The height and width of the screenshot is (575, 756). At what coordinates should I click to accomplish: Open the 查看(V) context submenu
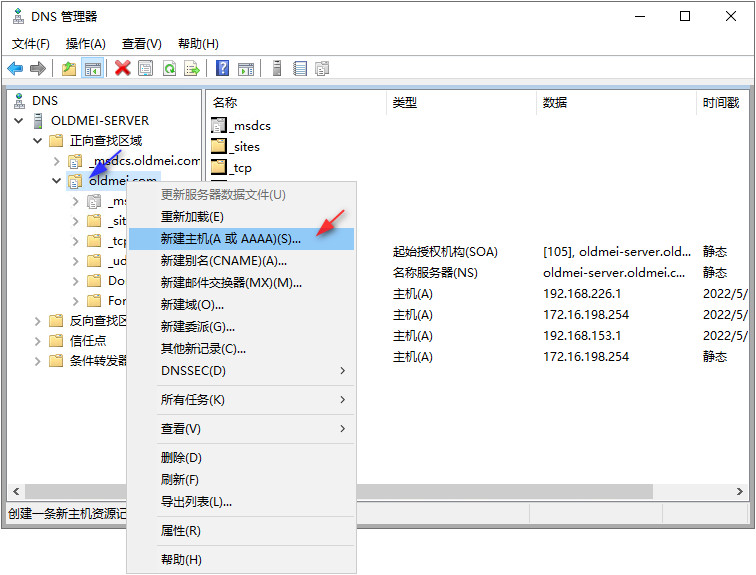241,428
